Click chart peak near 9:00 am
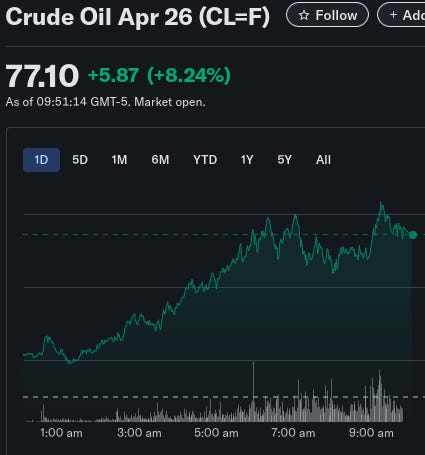 (x=381, y=203)
